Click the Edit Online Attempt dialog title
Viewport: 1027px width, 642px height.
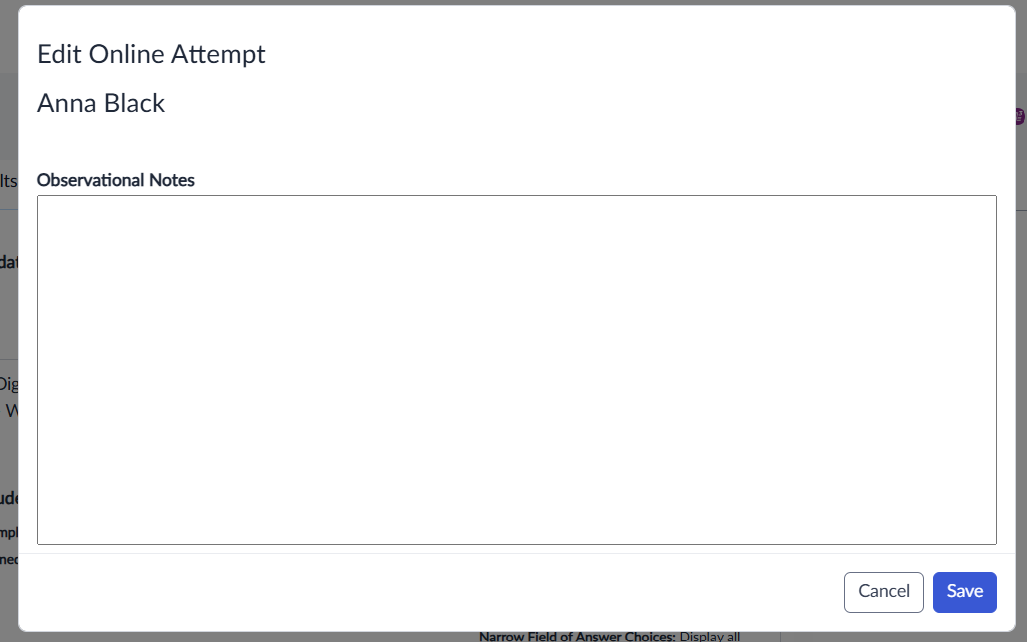pos(151,54)
